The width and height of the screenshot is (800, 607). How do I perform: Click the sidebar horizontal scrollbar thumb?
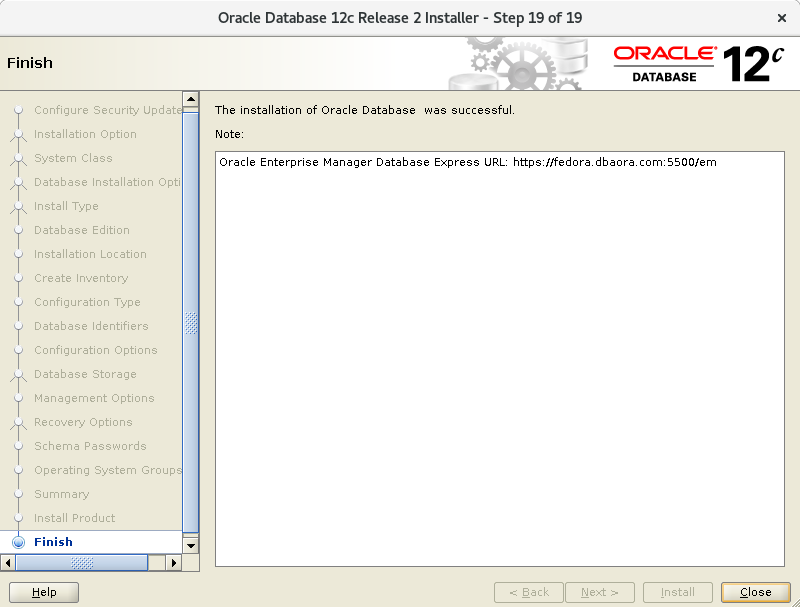[82, 563]
